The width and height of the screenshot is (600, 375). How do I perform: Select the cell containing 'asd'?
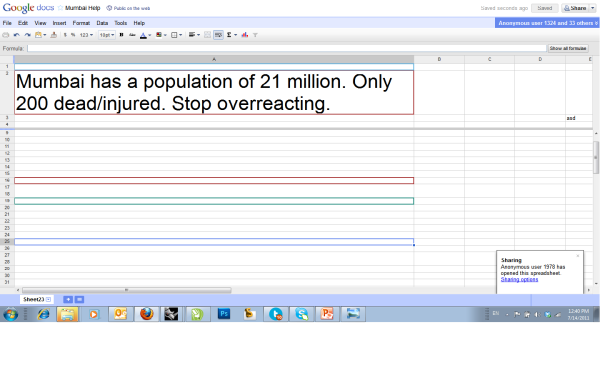coord(579,118)
